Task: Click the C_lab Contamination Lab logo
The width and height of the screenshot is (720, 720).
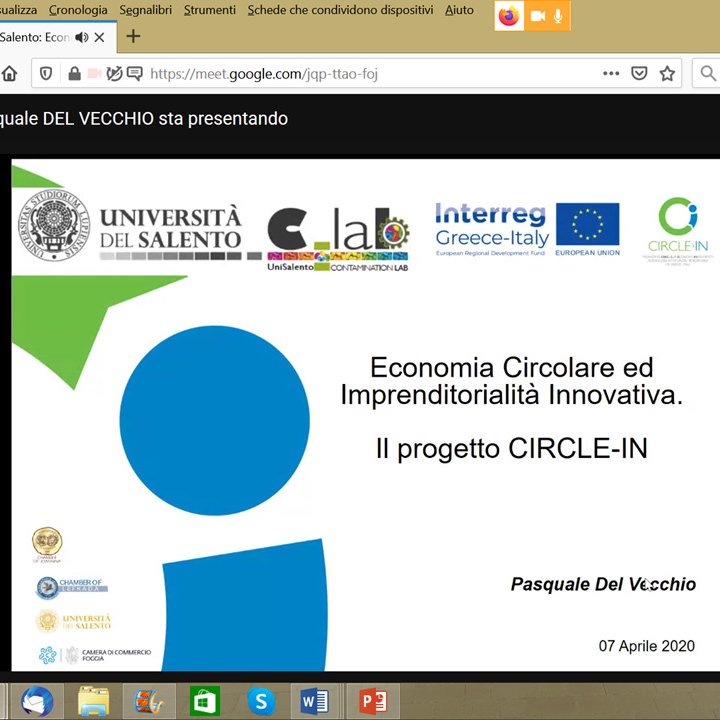Action: [338, 239]
